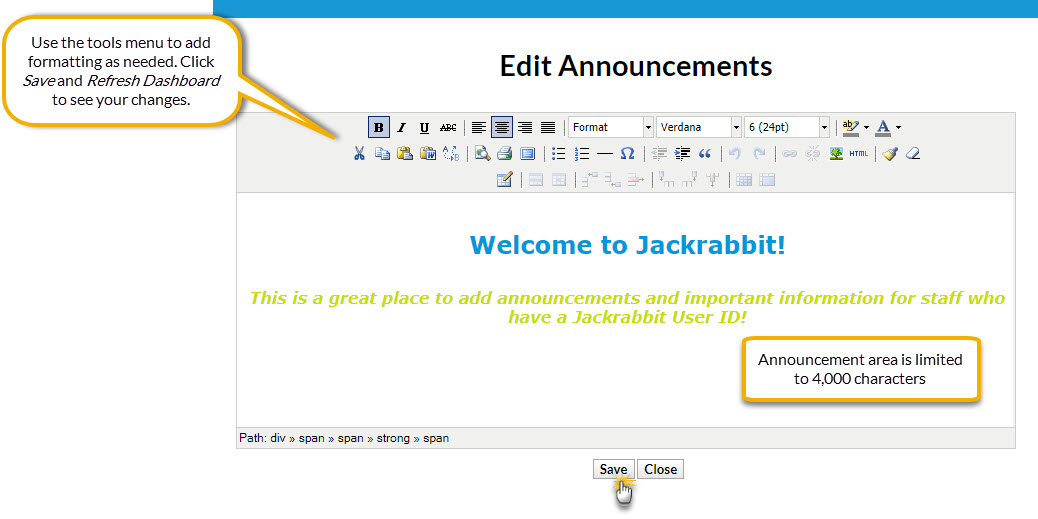1038x519 pixels.
Task: Click table cell properties icon
Action: 559,179
